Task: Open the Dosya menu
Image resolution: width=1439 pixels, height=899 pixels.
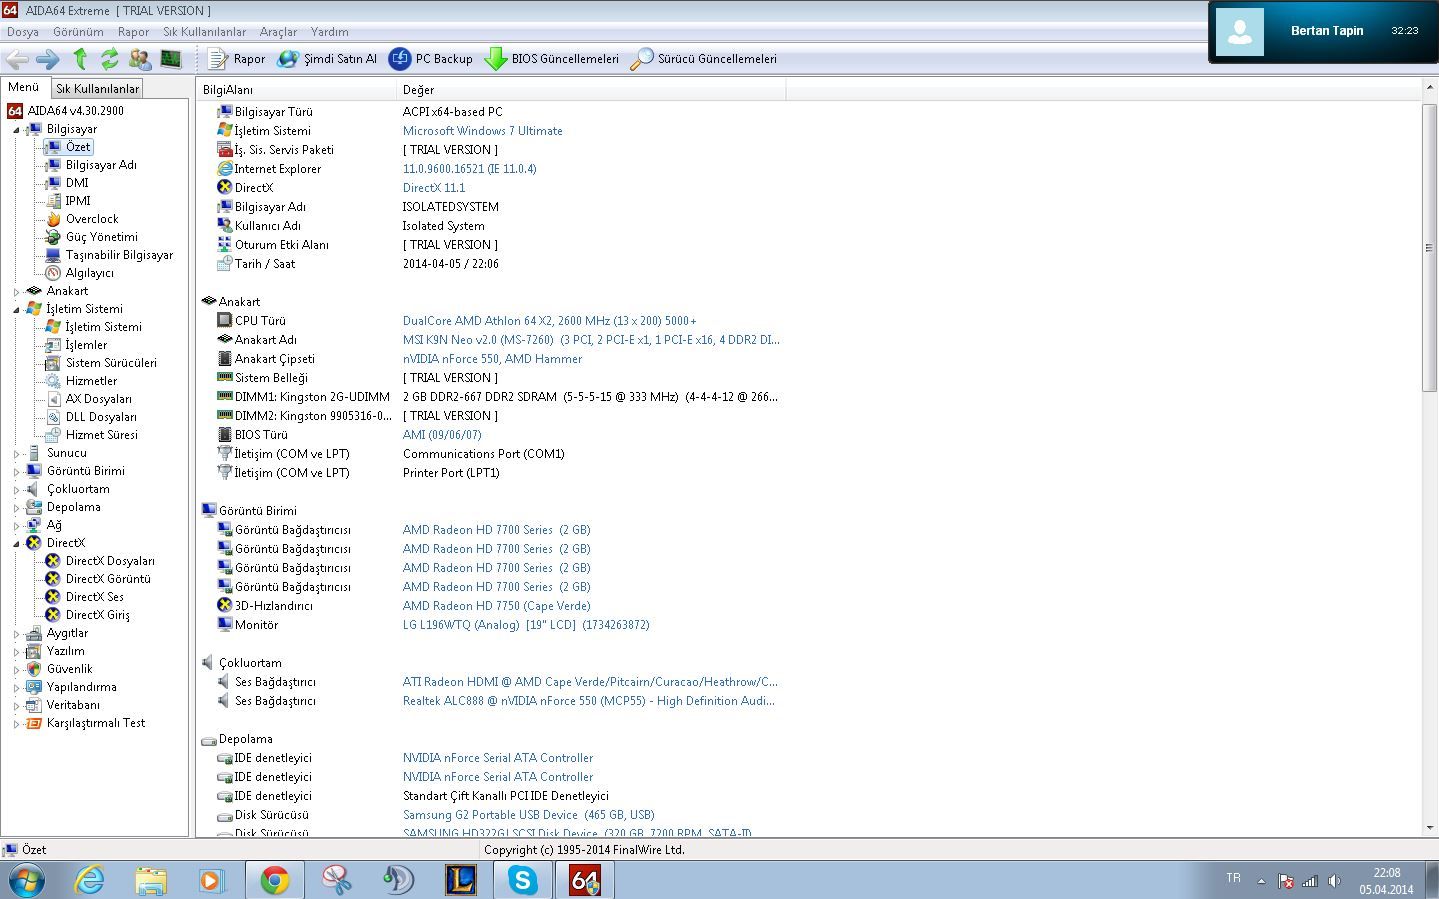Action: [23, 32]
